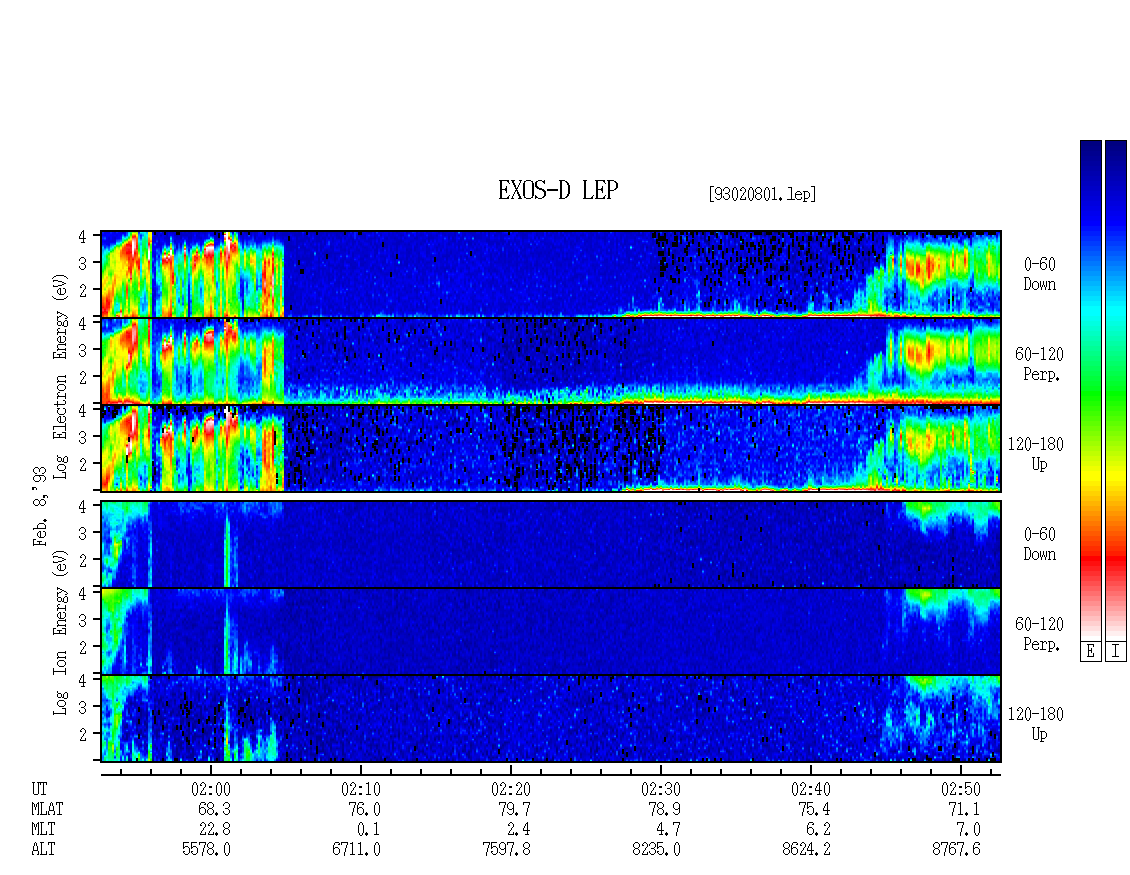The width and height of the screenshot is (1130, 875).
Task: Click the 02:20 UT tick label
Action: coord(511,789)
